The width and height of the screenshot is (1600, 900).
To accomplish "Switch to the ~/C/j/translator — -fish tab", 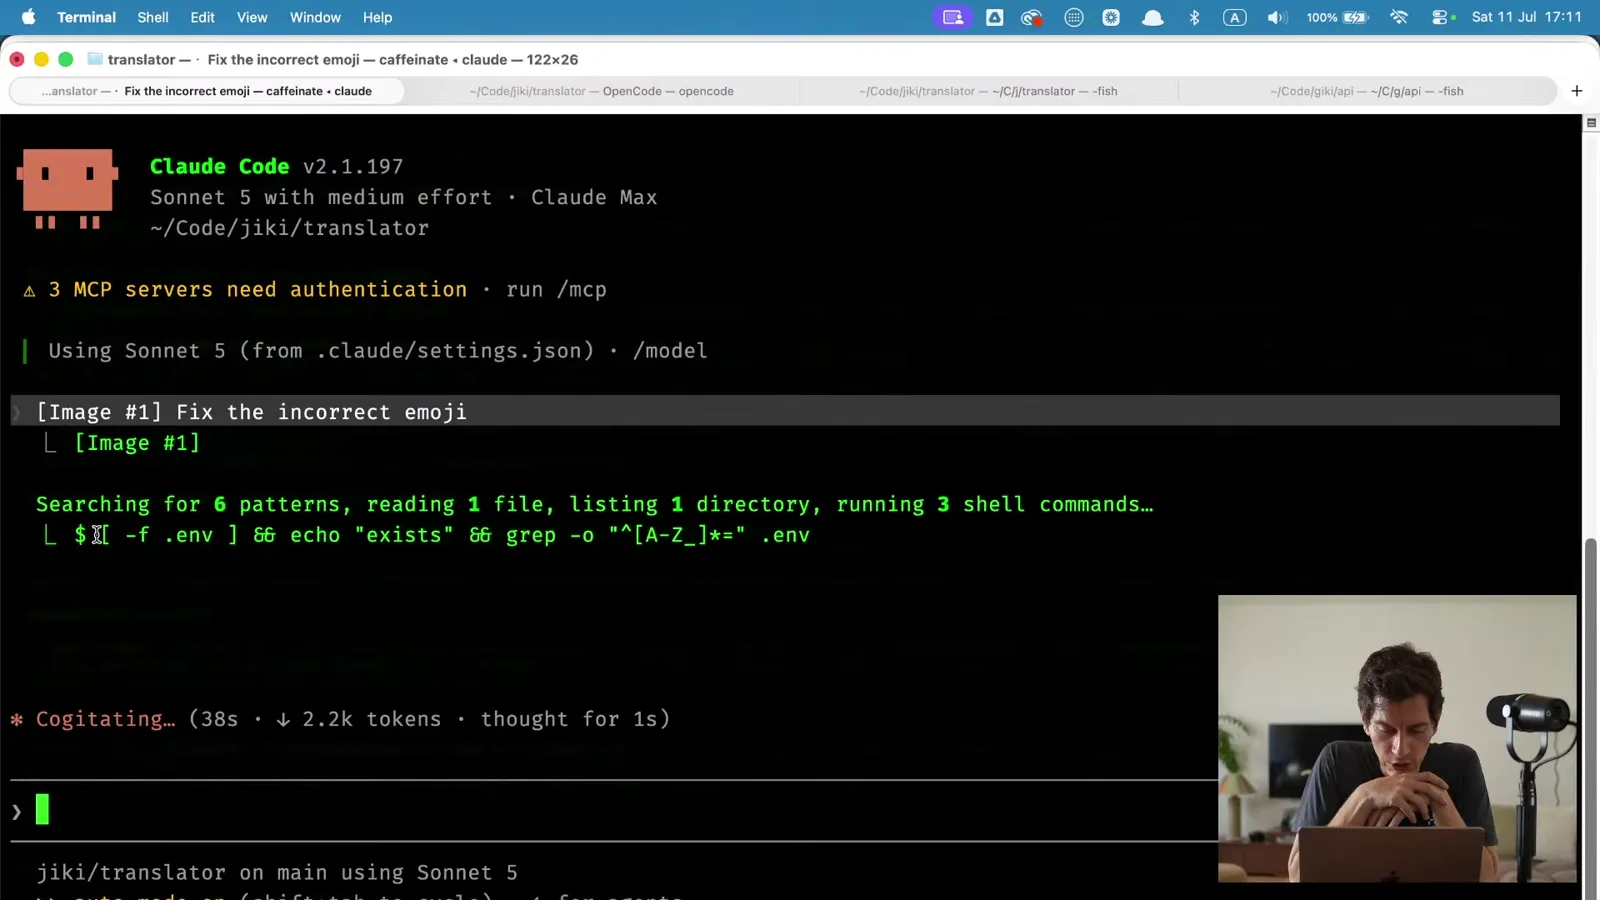I will (x=988, y=91).
